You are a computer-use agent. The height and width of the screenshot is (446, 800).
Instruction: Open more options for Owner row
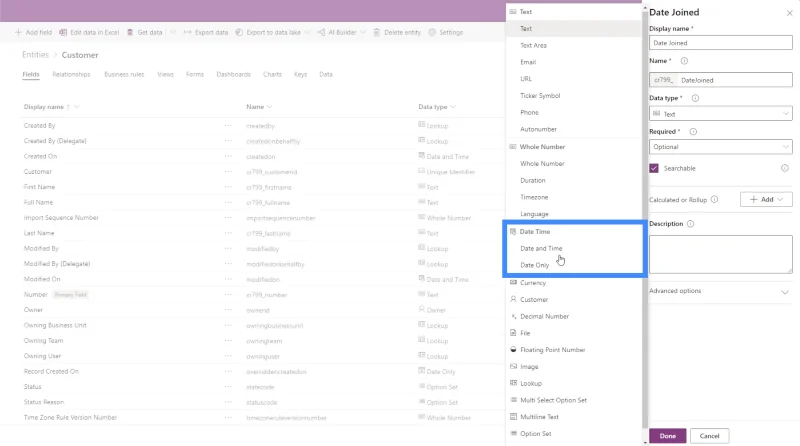pos(228,310)
